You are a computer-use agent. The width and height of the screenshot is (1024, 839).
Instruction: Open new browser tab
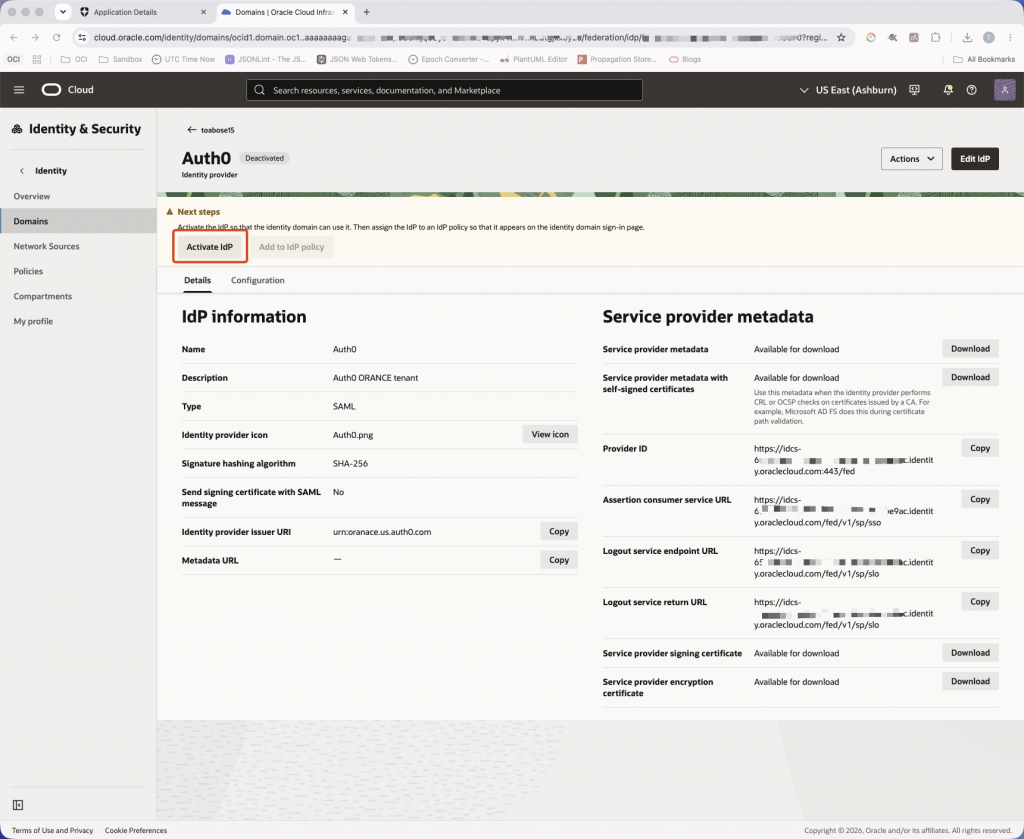[366, 12]
